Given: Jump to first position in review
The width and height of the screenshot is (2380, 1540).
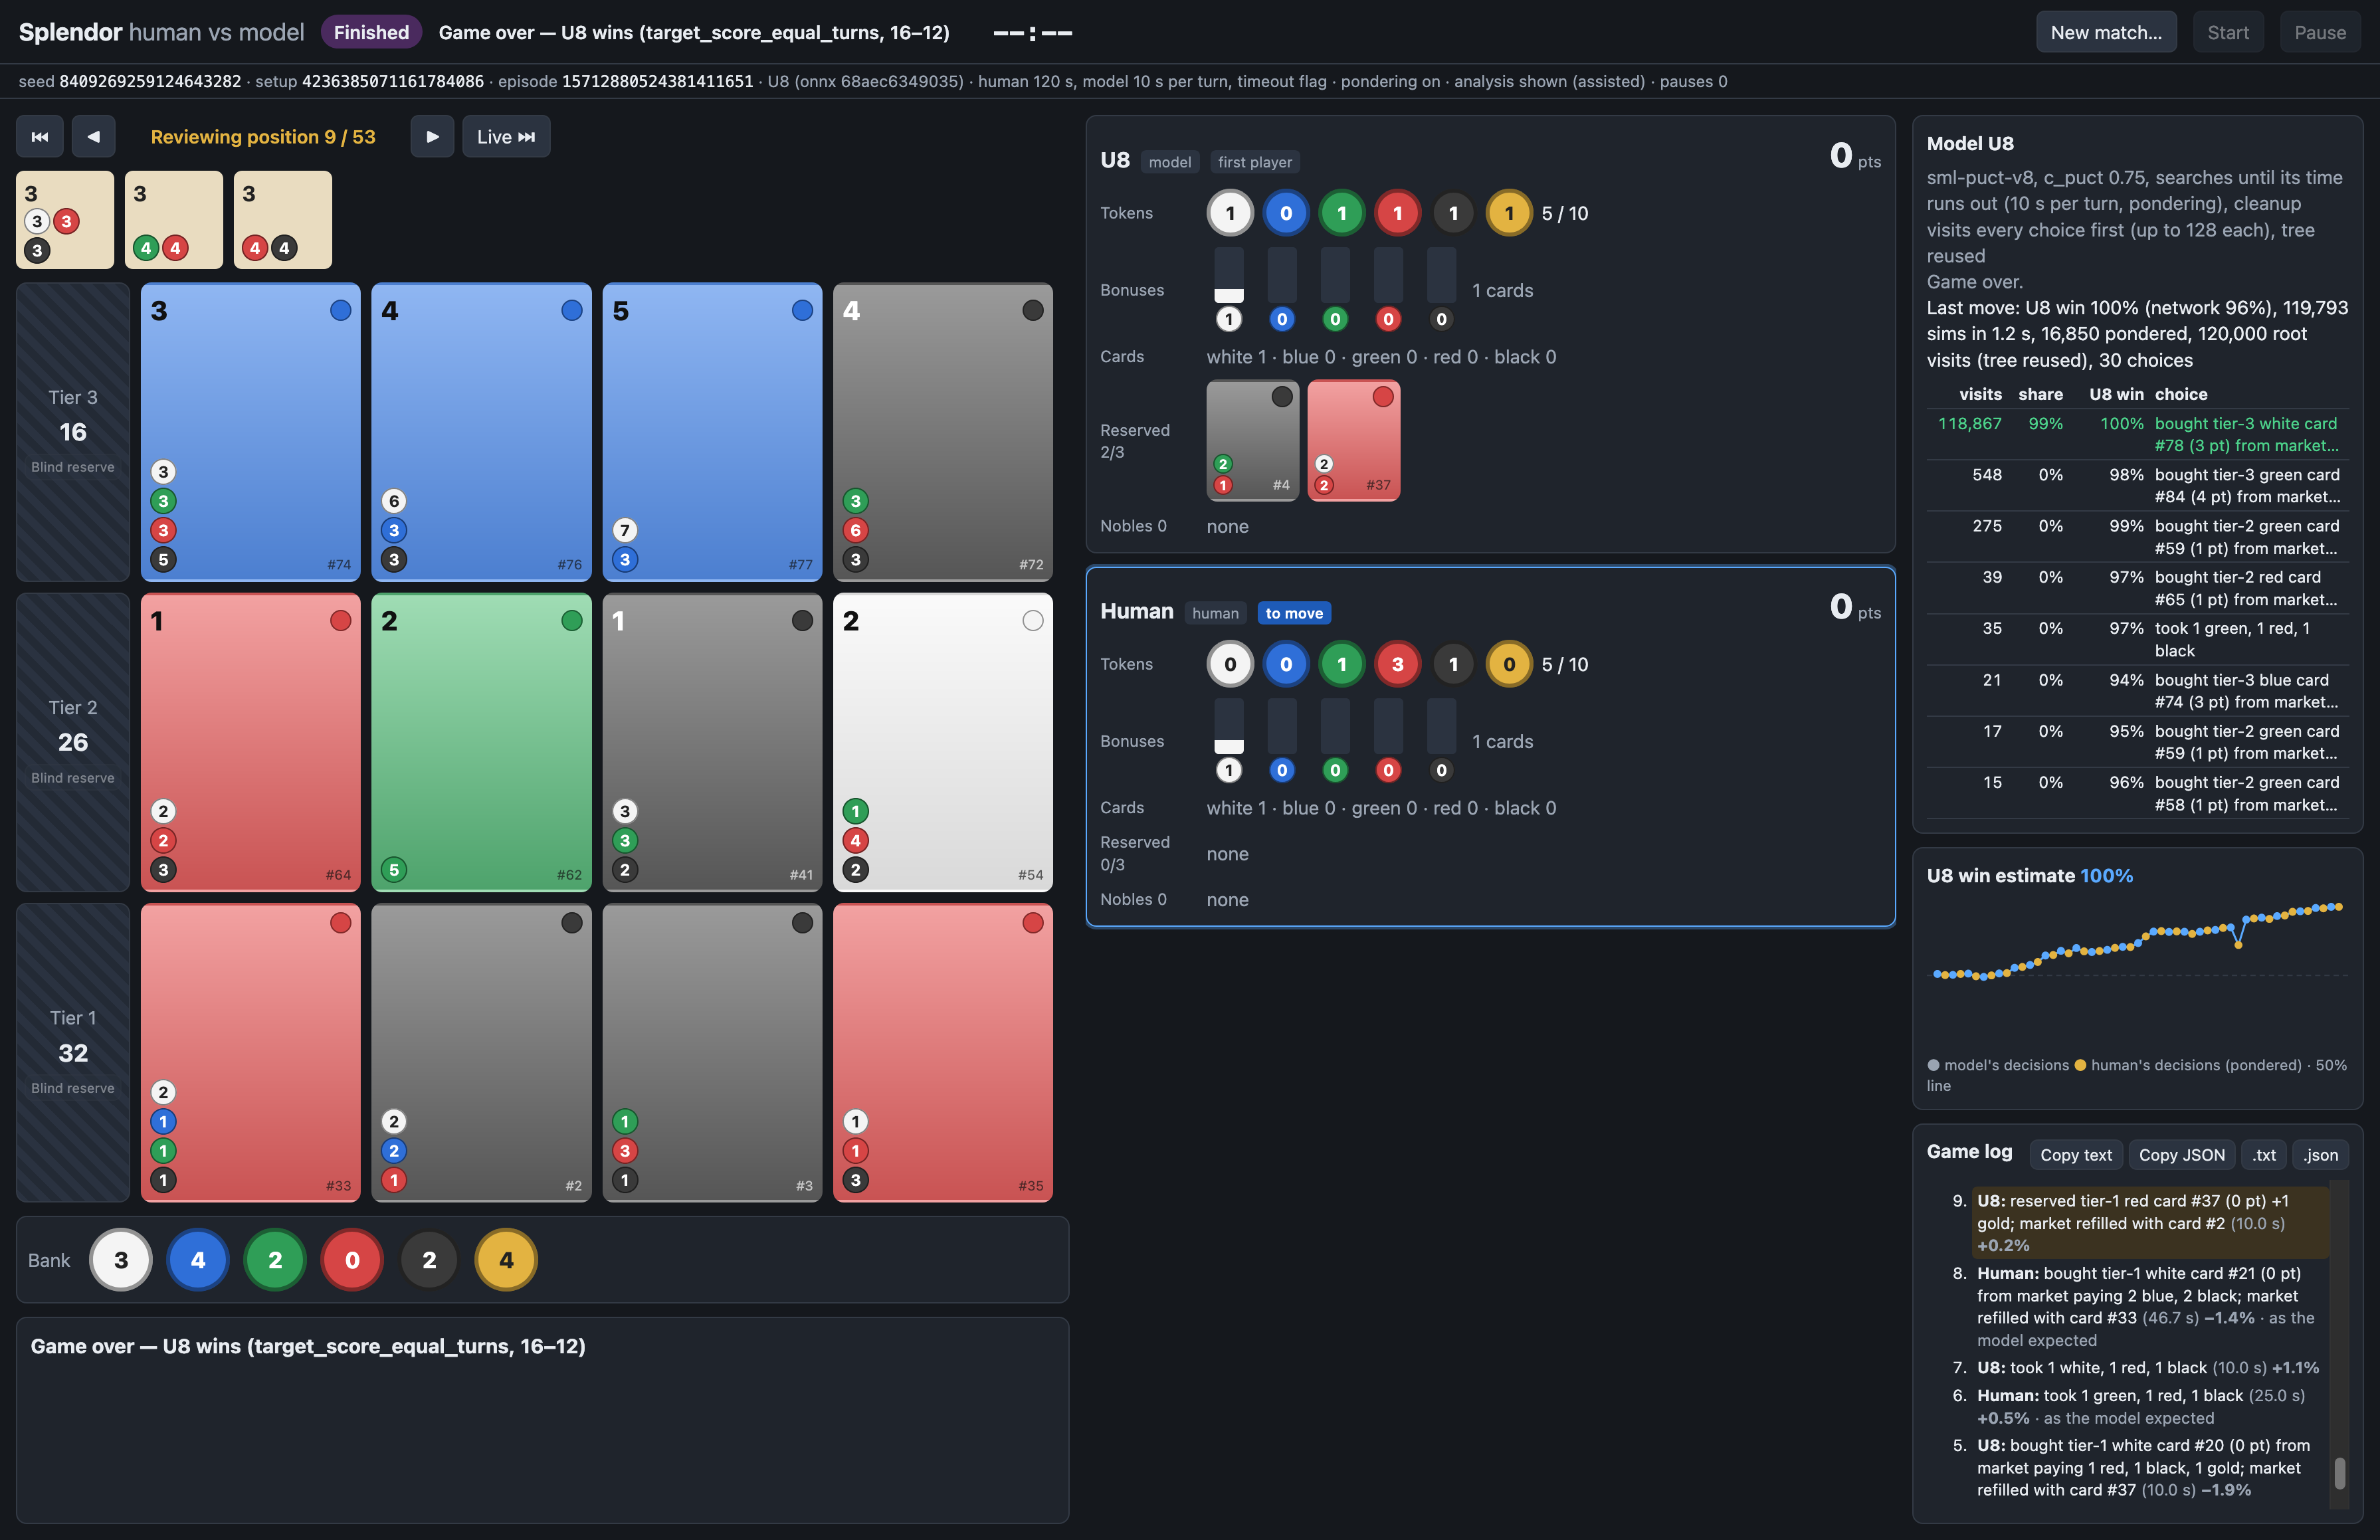Looking at the screenshot, I should click(x=40, y=137).
